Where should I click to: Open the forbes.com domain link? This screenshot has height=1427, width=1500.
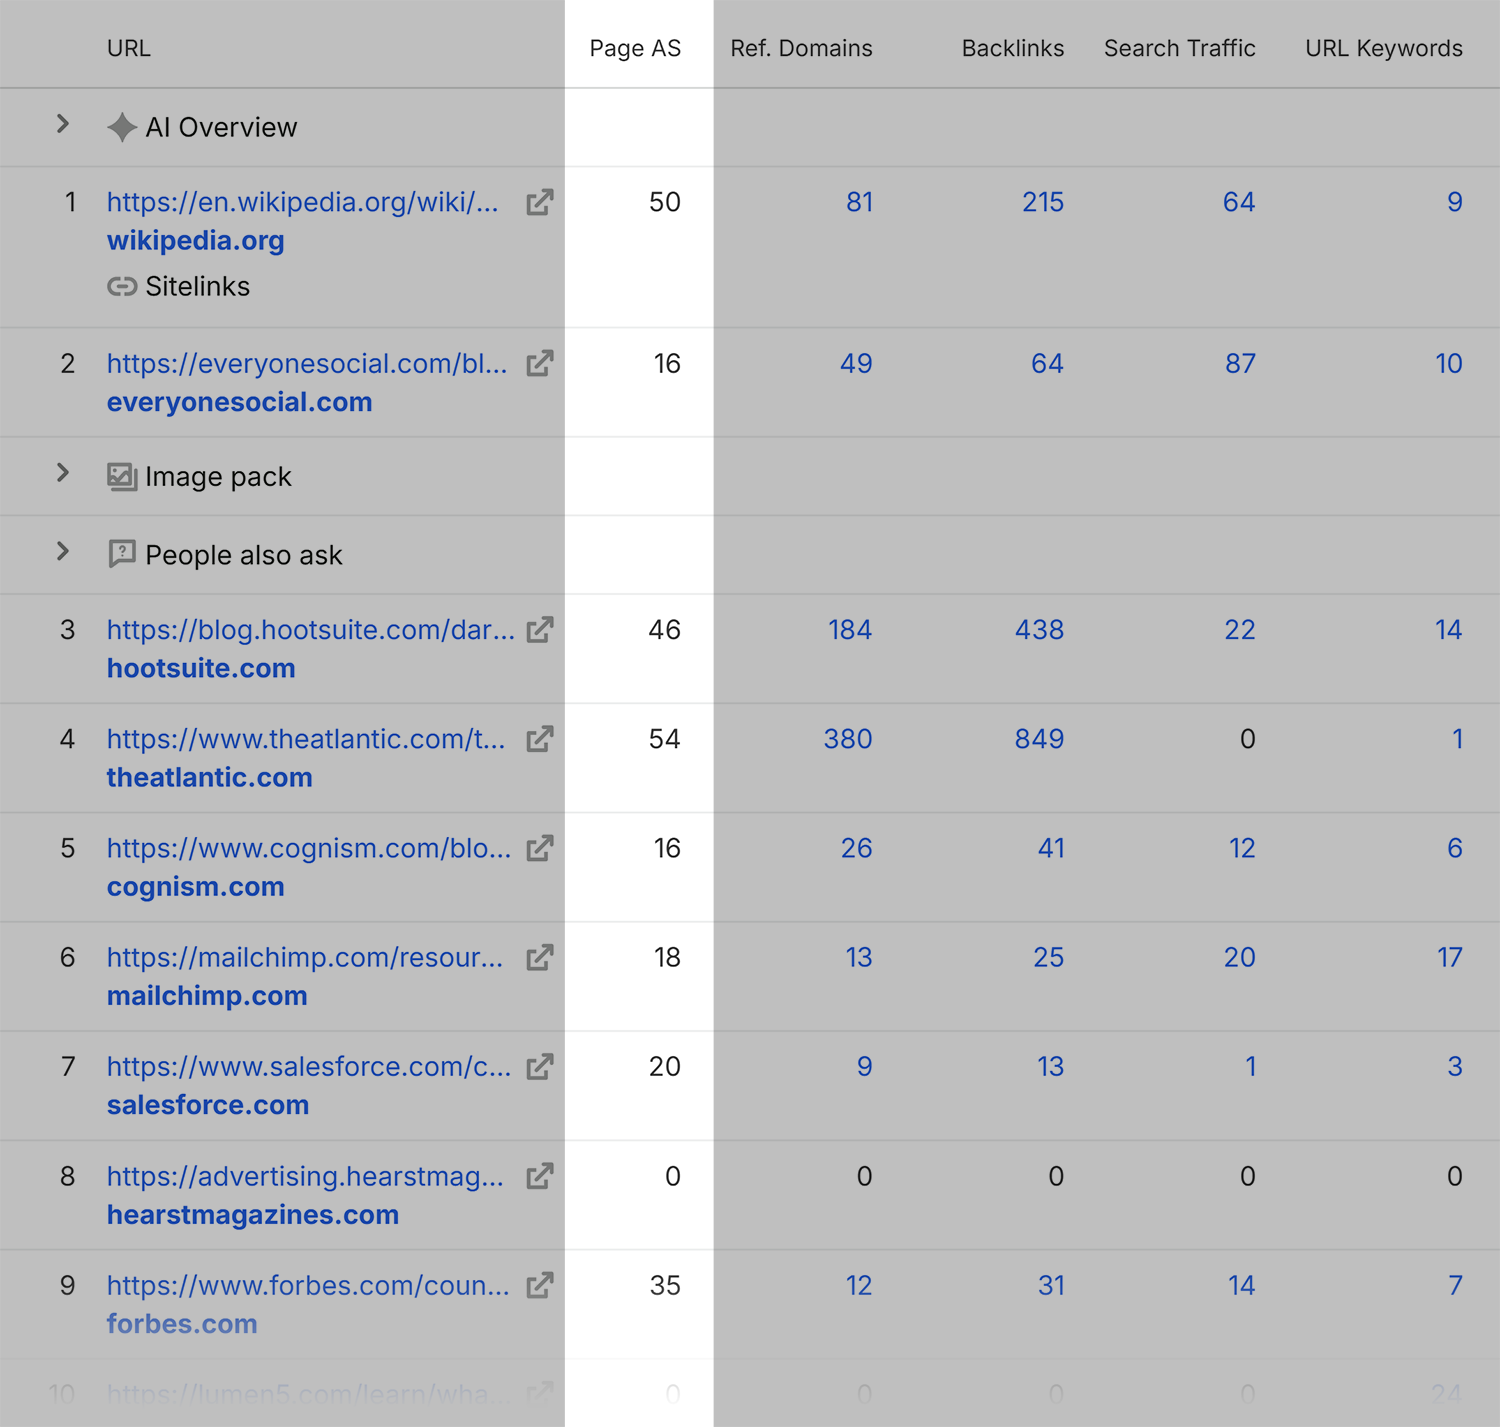pyautogui.click(x=182, y=1324)
